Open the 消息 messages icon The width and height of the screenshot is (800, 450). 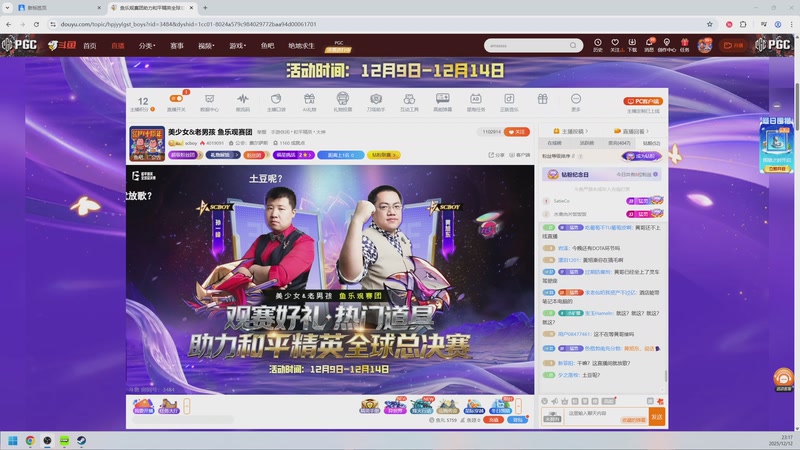pos(649,45)
